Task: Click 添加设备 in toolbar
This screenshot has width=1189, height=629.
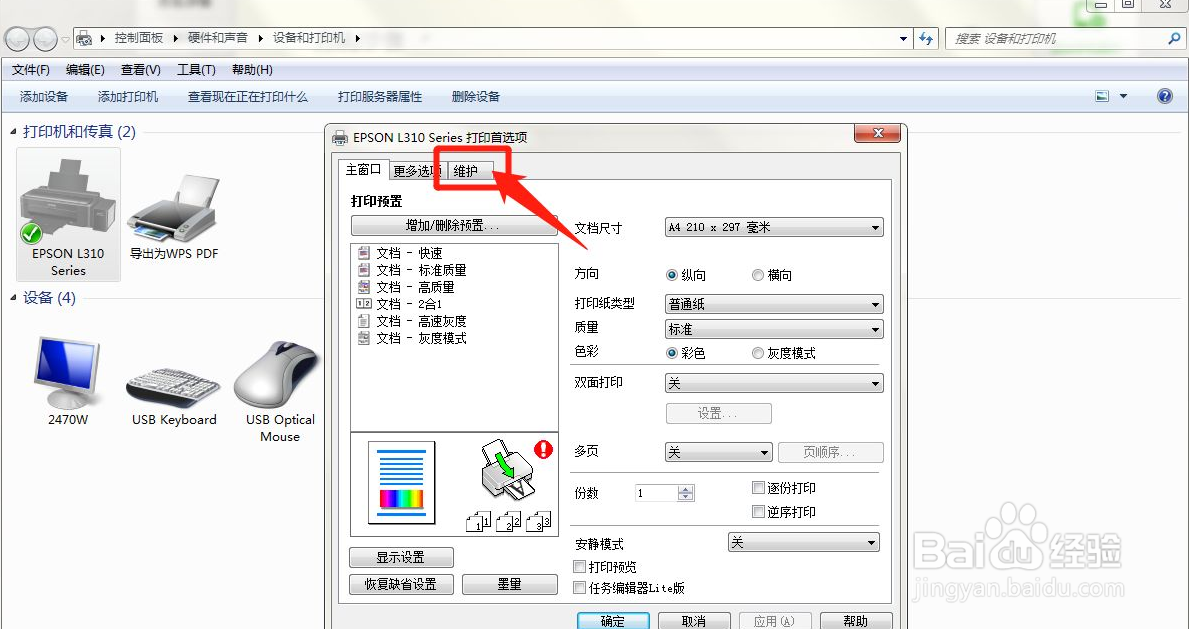Action: pyautogui.click(x=44, y=96)
